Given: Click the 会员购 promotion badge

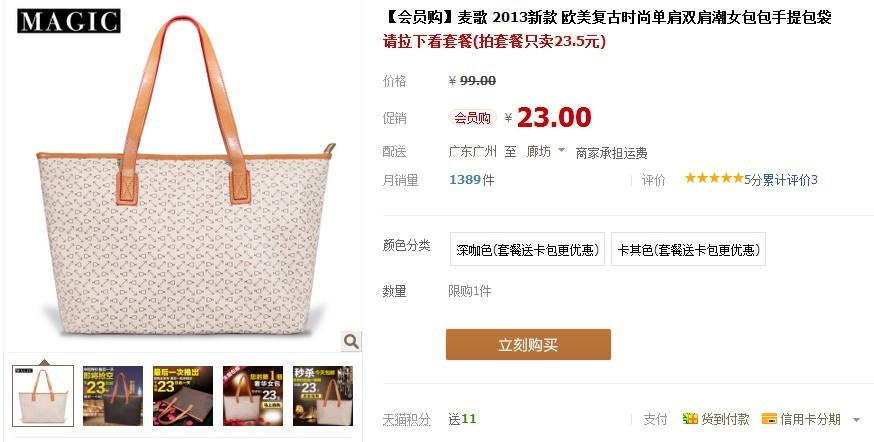Looking at the screenshot, I should (x=473, y=118).
